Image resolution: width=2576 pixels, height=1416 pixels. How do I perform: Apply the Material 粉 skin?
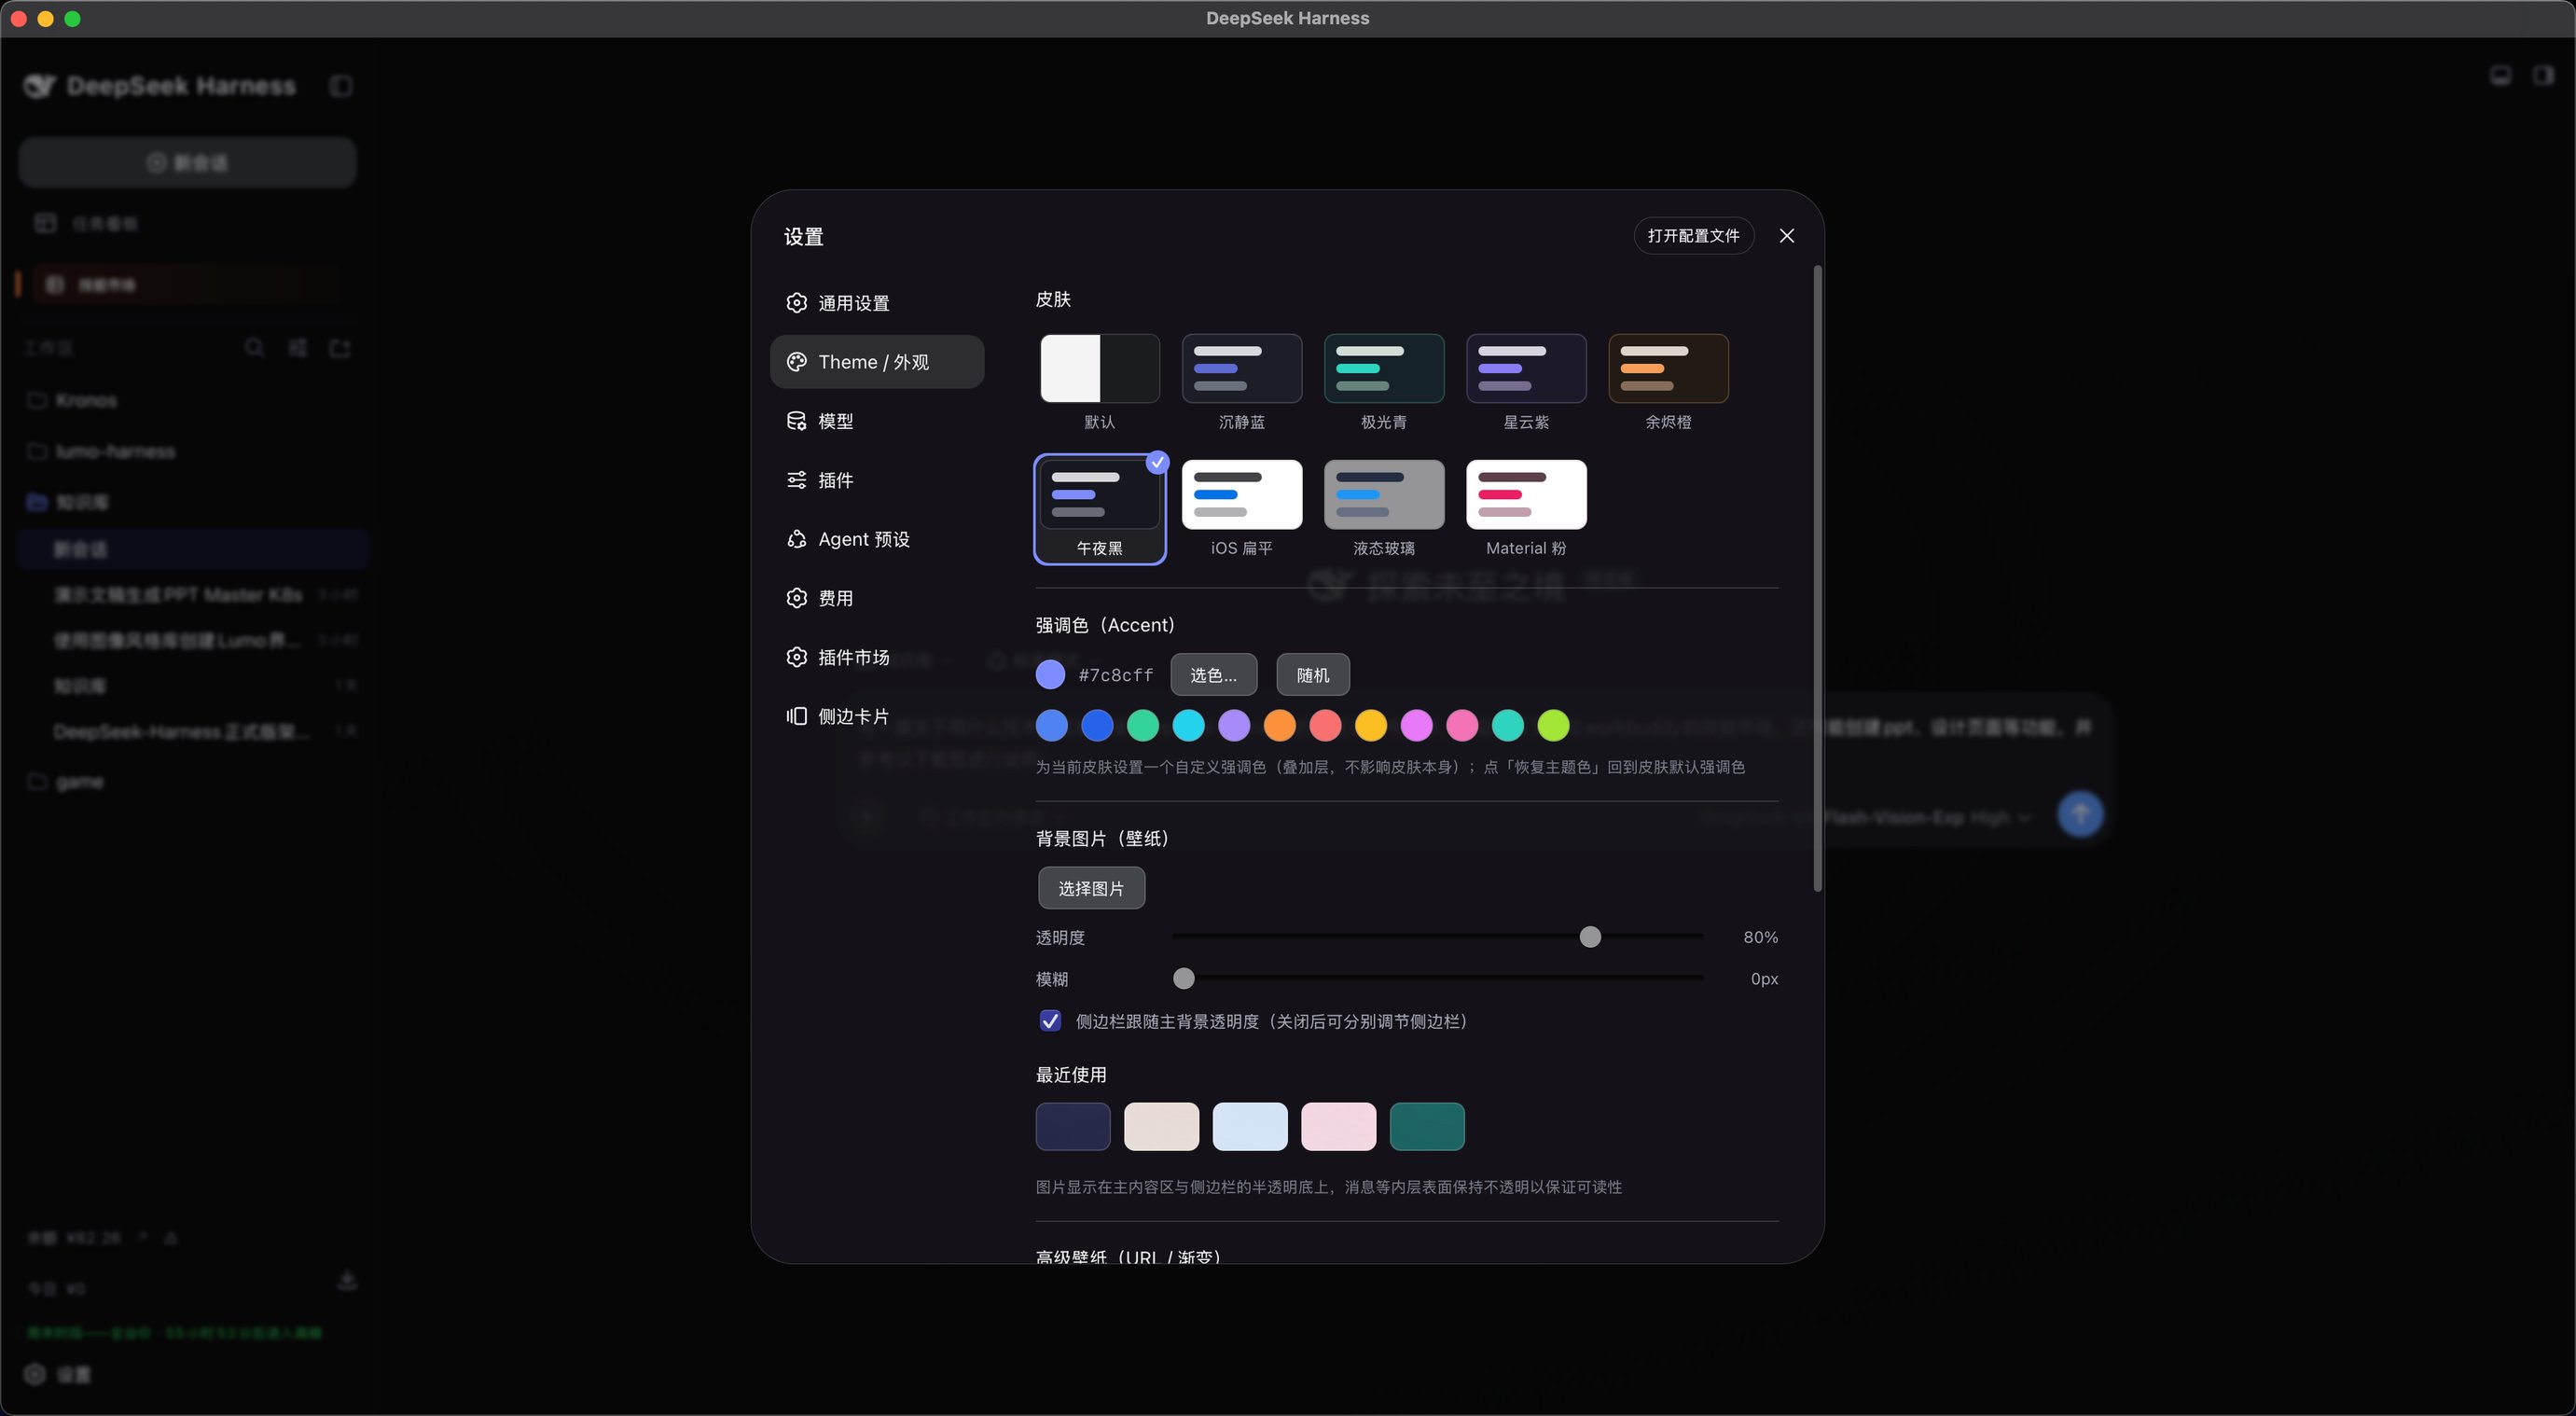pyautogui.click(x=1526, y=495)
